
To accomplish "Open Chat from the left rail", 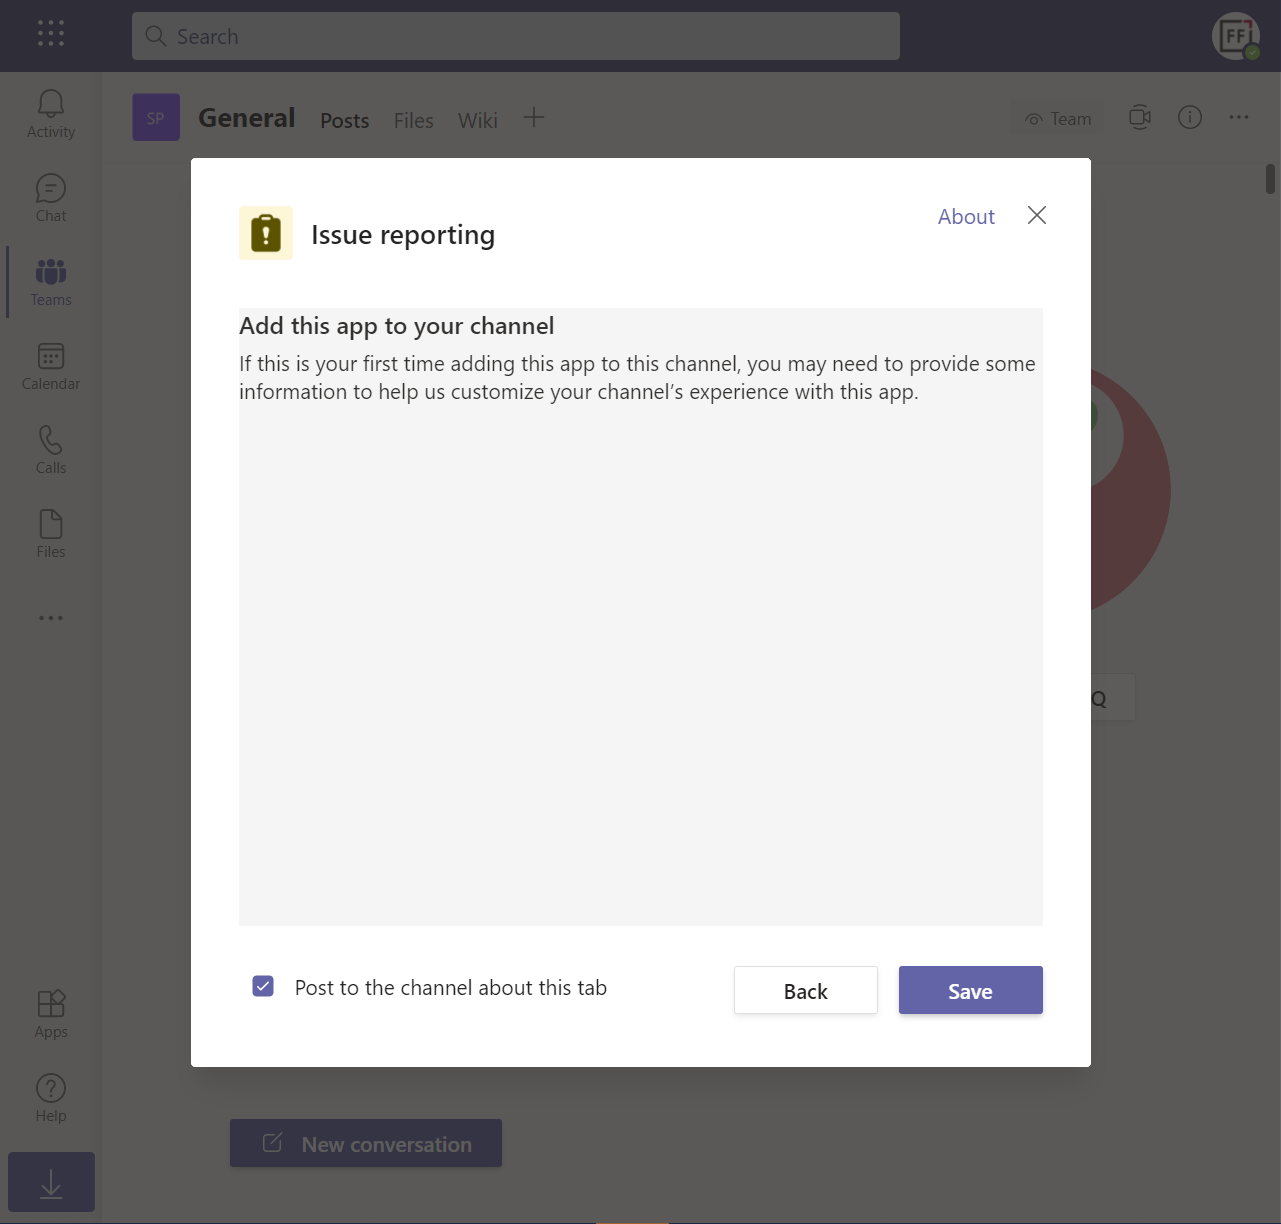I will 51,198.
